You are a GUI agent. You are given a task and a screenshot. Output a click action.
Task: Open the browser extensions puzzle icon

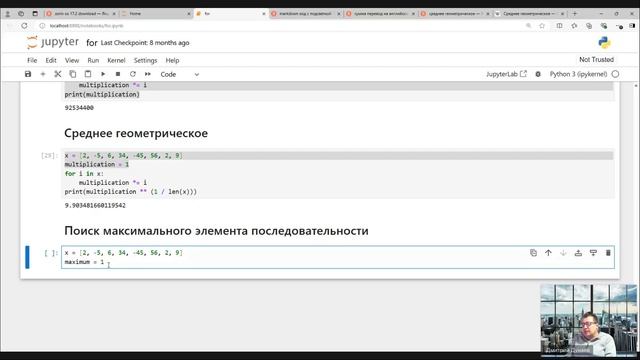[574, 26]
